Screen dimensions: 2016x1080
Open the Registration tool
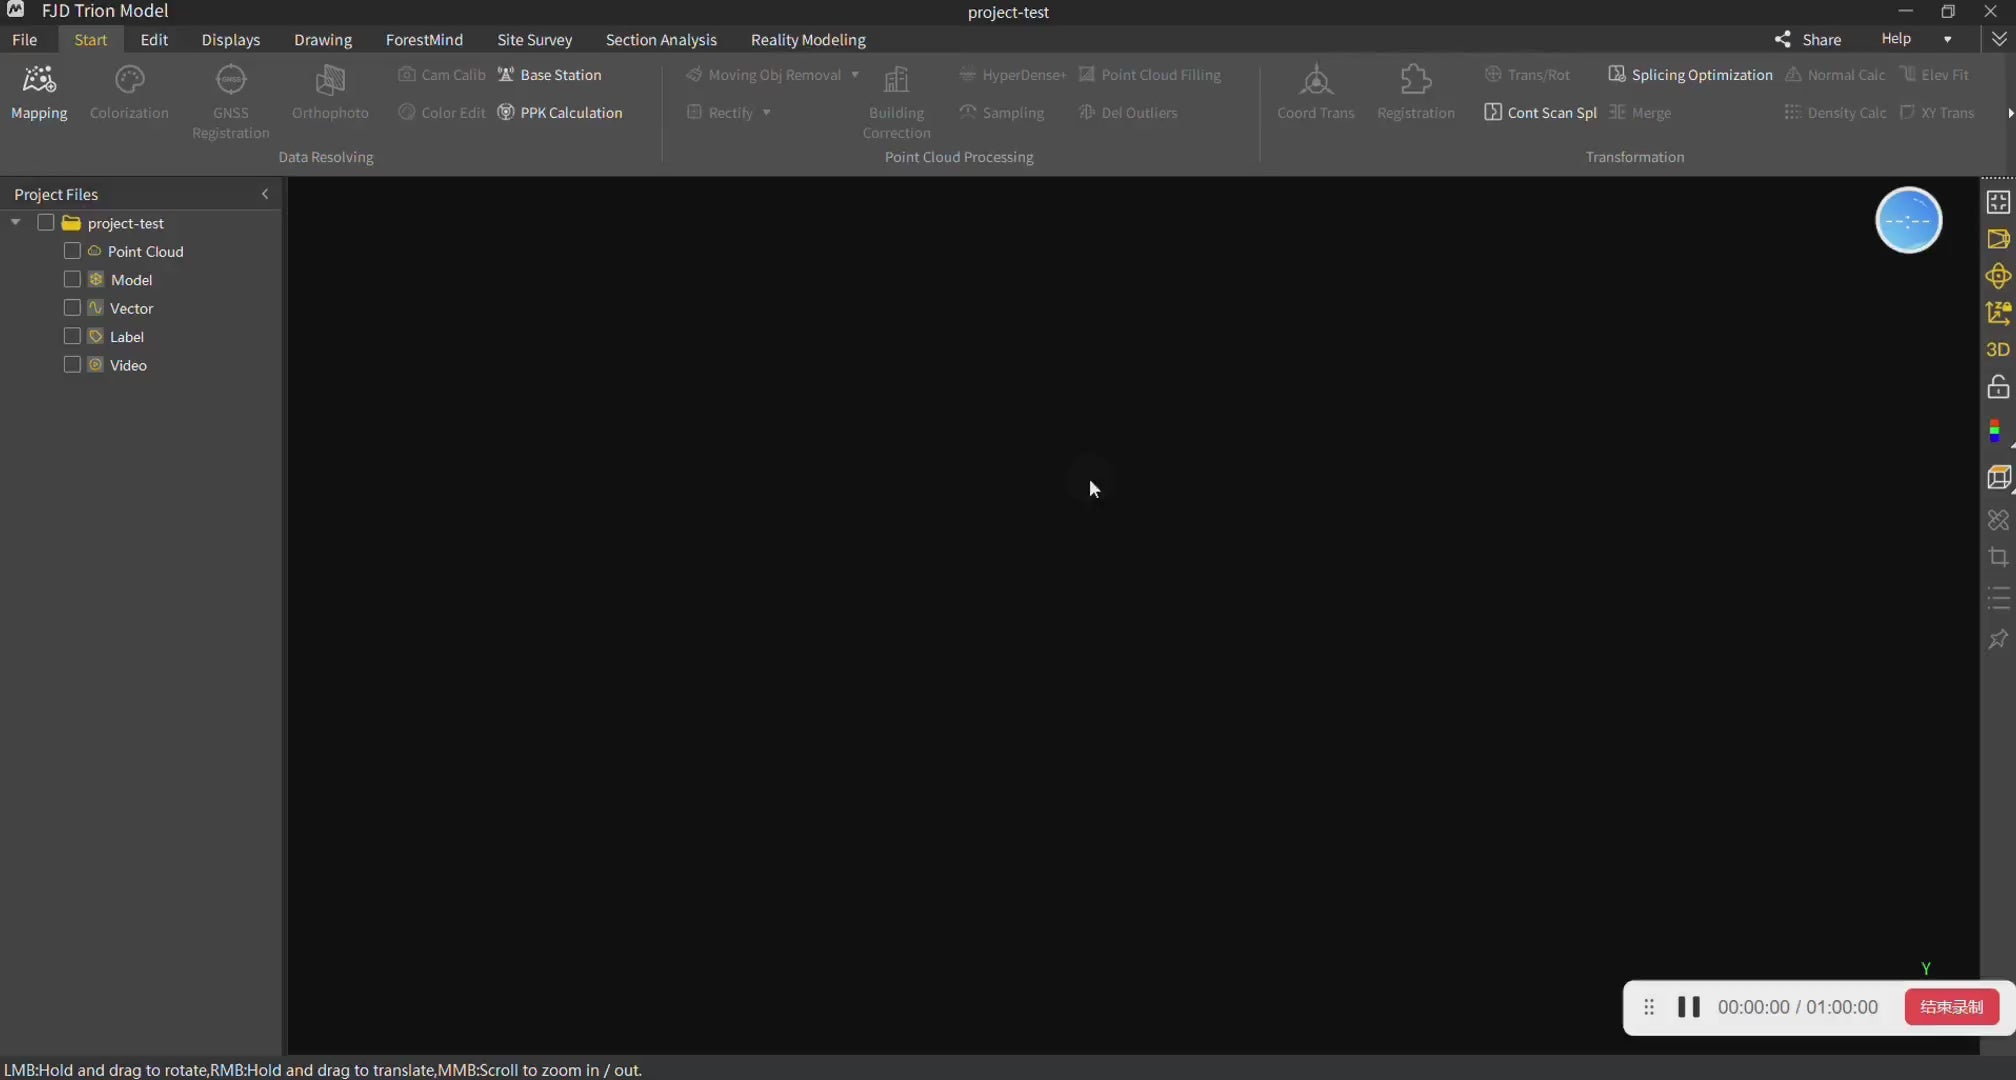(1416, 92)
